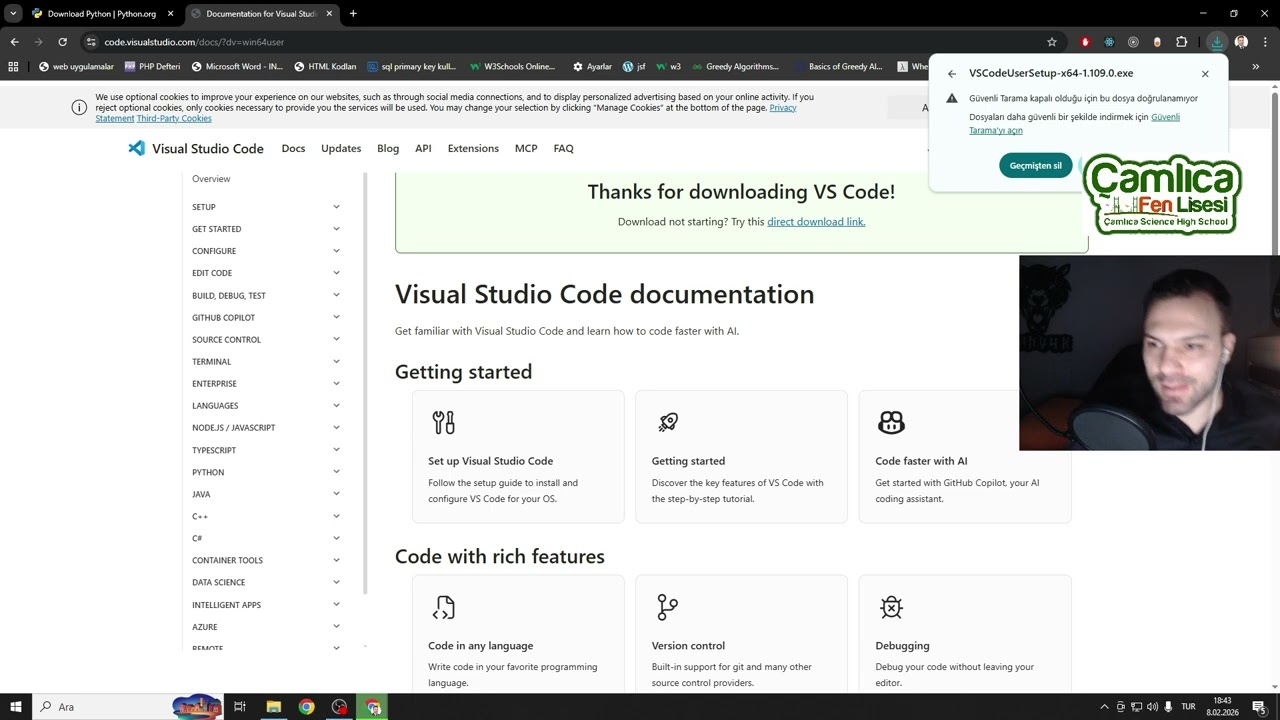Open Windows Start menu
Image resolution: width=1280 pixels, height=720 pixels.
point(16,707)
